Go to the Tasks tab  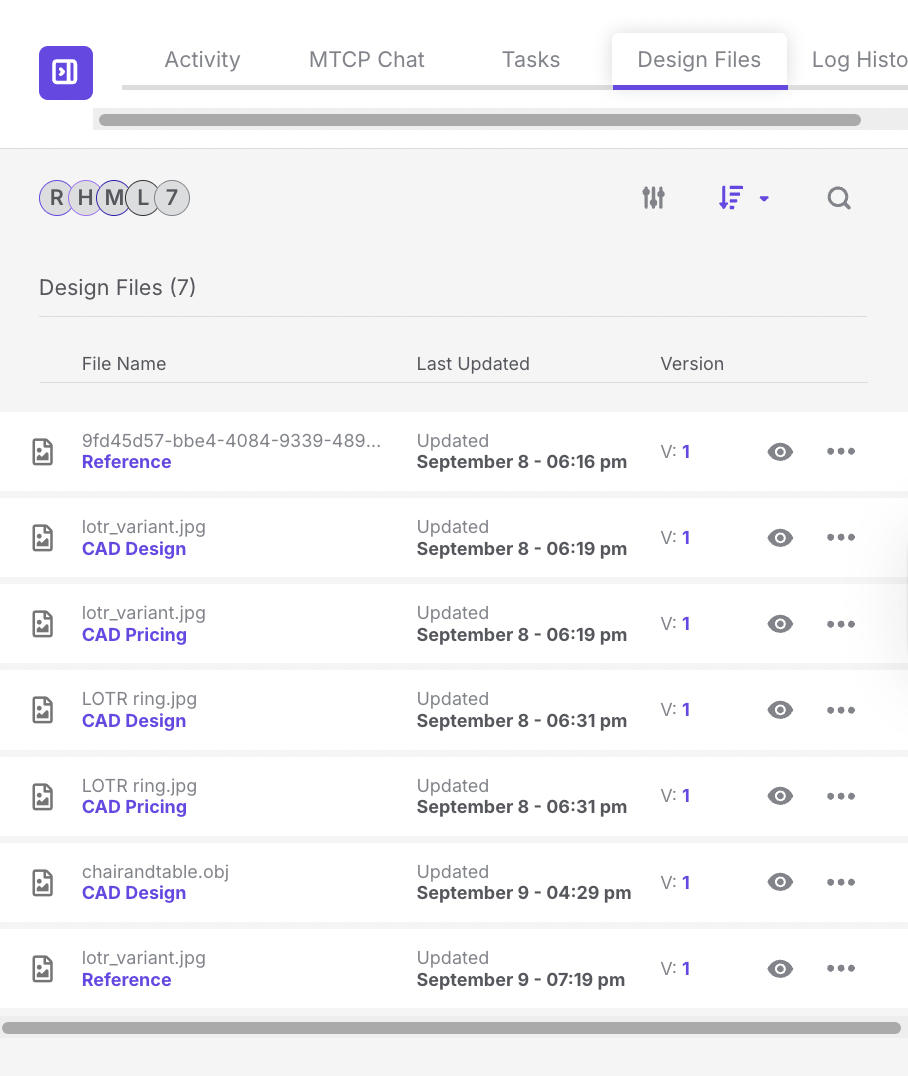[x=530, y=60]
